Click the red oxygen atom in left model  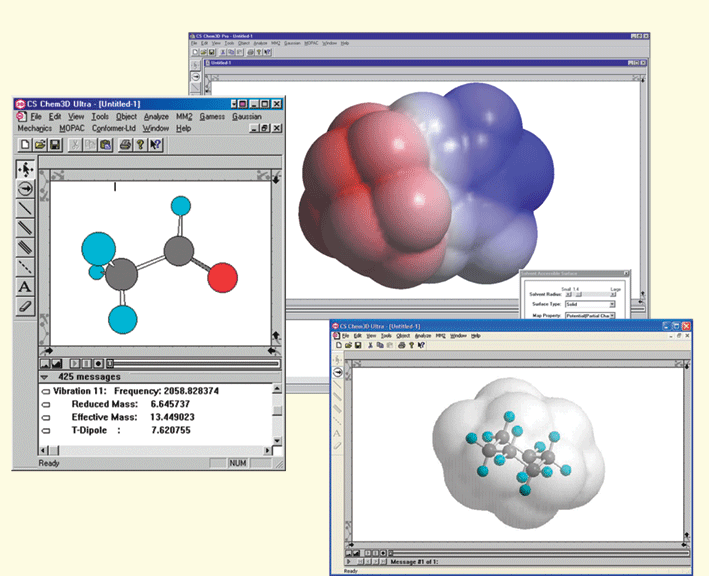click(222, 277)
